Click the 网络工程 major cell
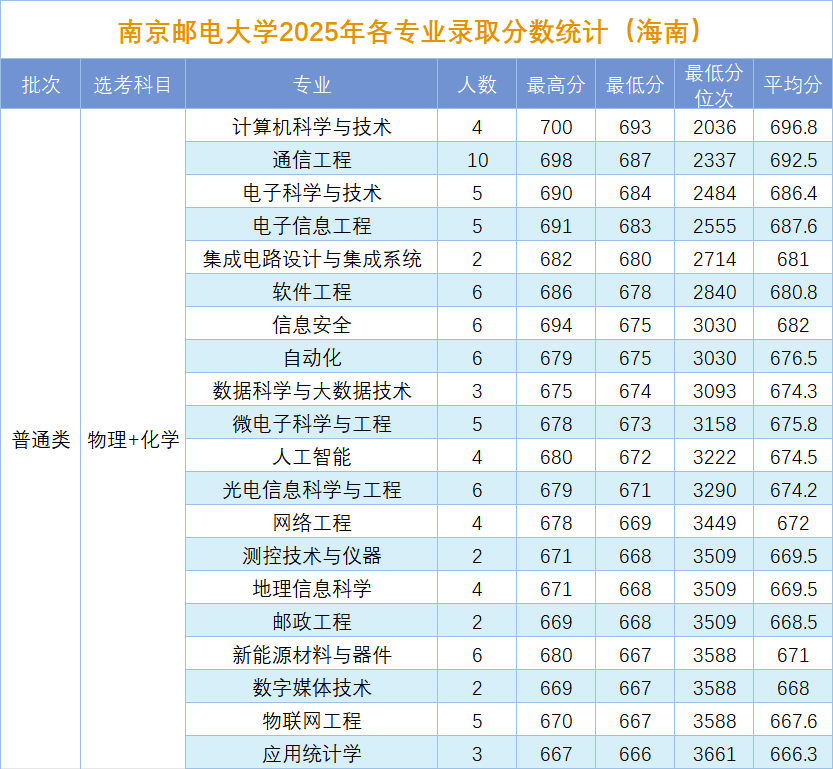 point(311,523)
